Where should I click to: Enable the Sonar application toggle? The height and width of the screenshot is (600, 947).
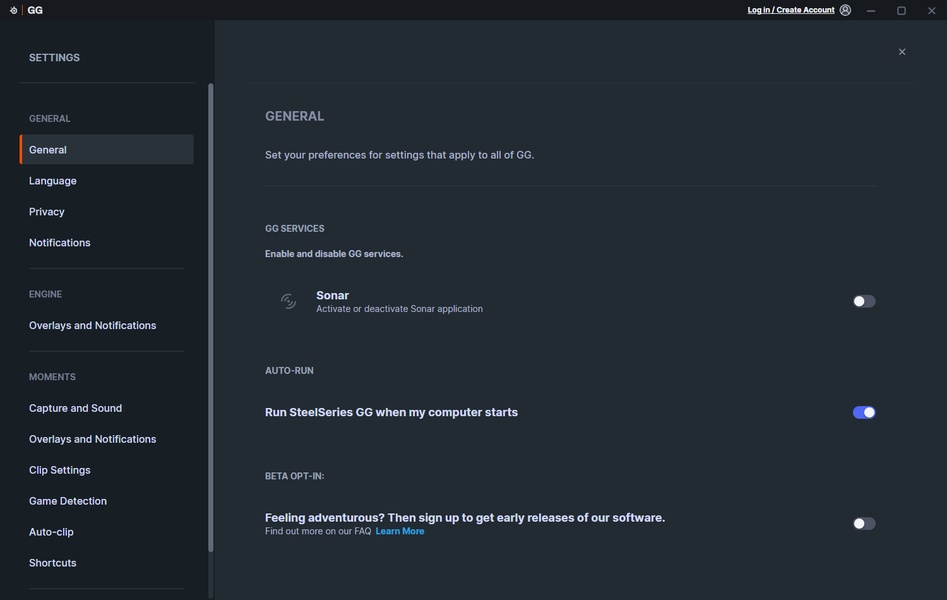[864, 301]
